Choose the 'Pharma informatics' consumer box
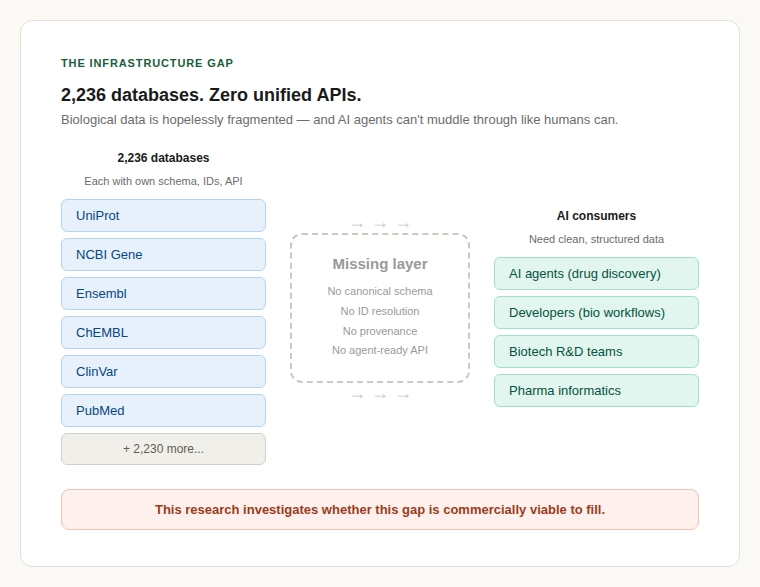 pyautogui.click(x=596, y=390)
